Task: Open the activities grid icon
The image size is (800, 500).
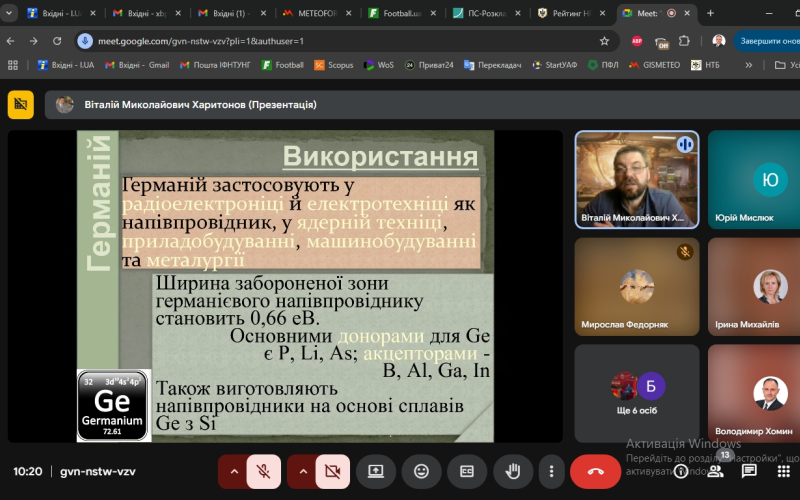Action: [784, 471]
